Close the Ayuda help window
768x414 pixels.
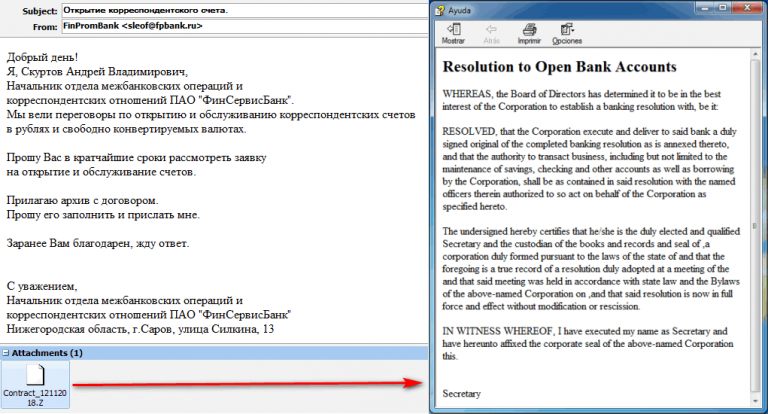[x=747, y=8]
